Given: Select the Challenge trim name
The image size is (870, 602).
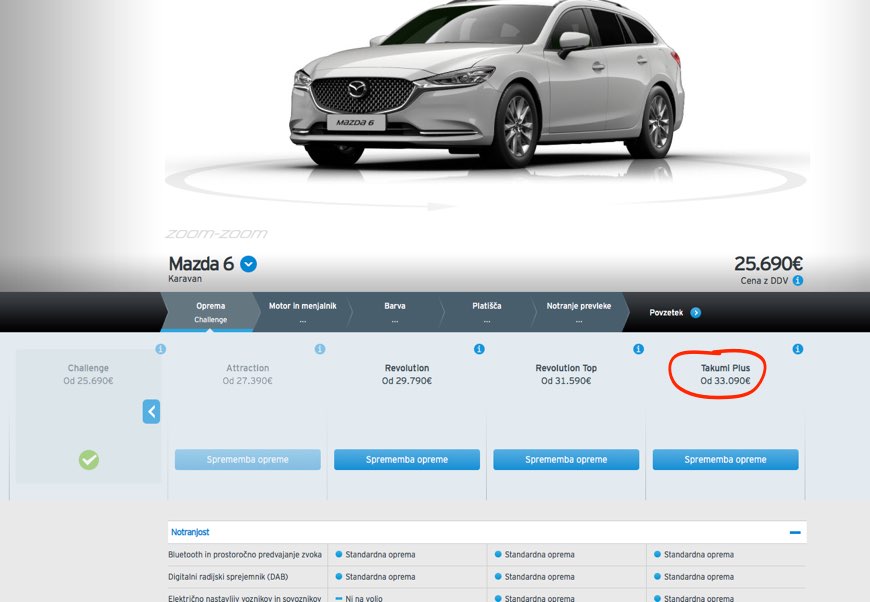Looking at the screenshot, I should (88, 368).
